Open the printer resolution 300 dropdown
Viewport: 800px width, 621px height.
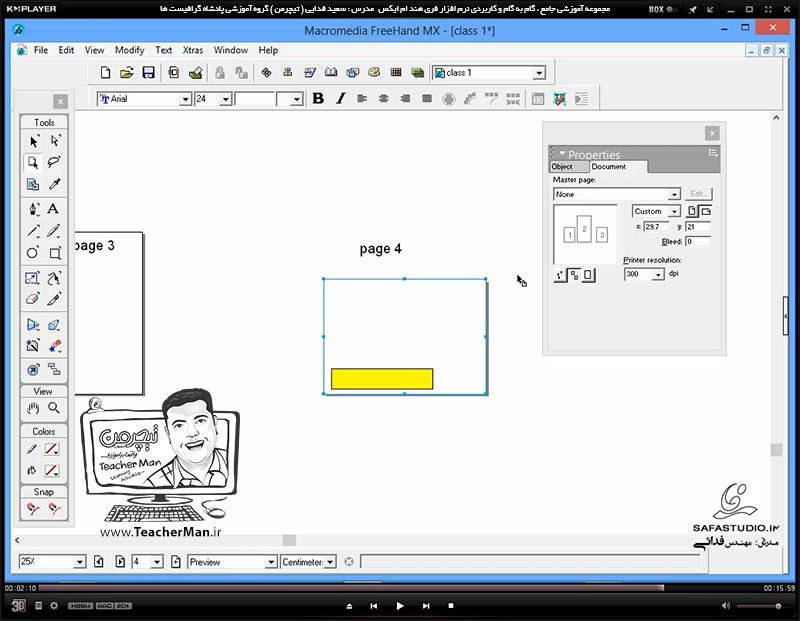coord(658,275)
